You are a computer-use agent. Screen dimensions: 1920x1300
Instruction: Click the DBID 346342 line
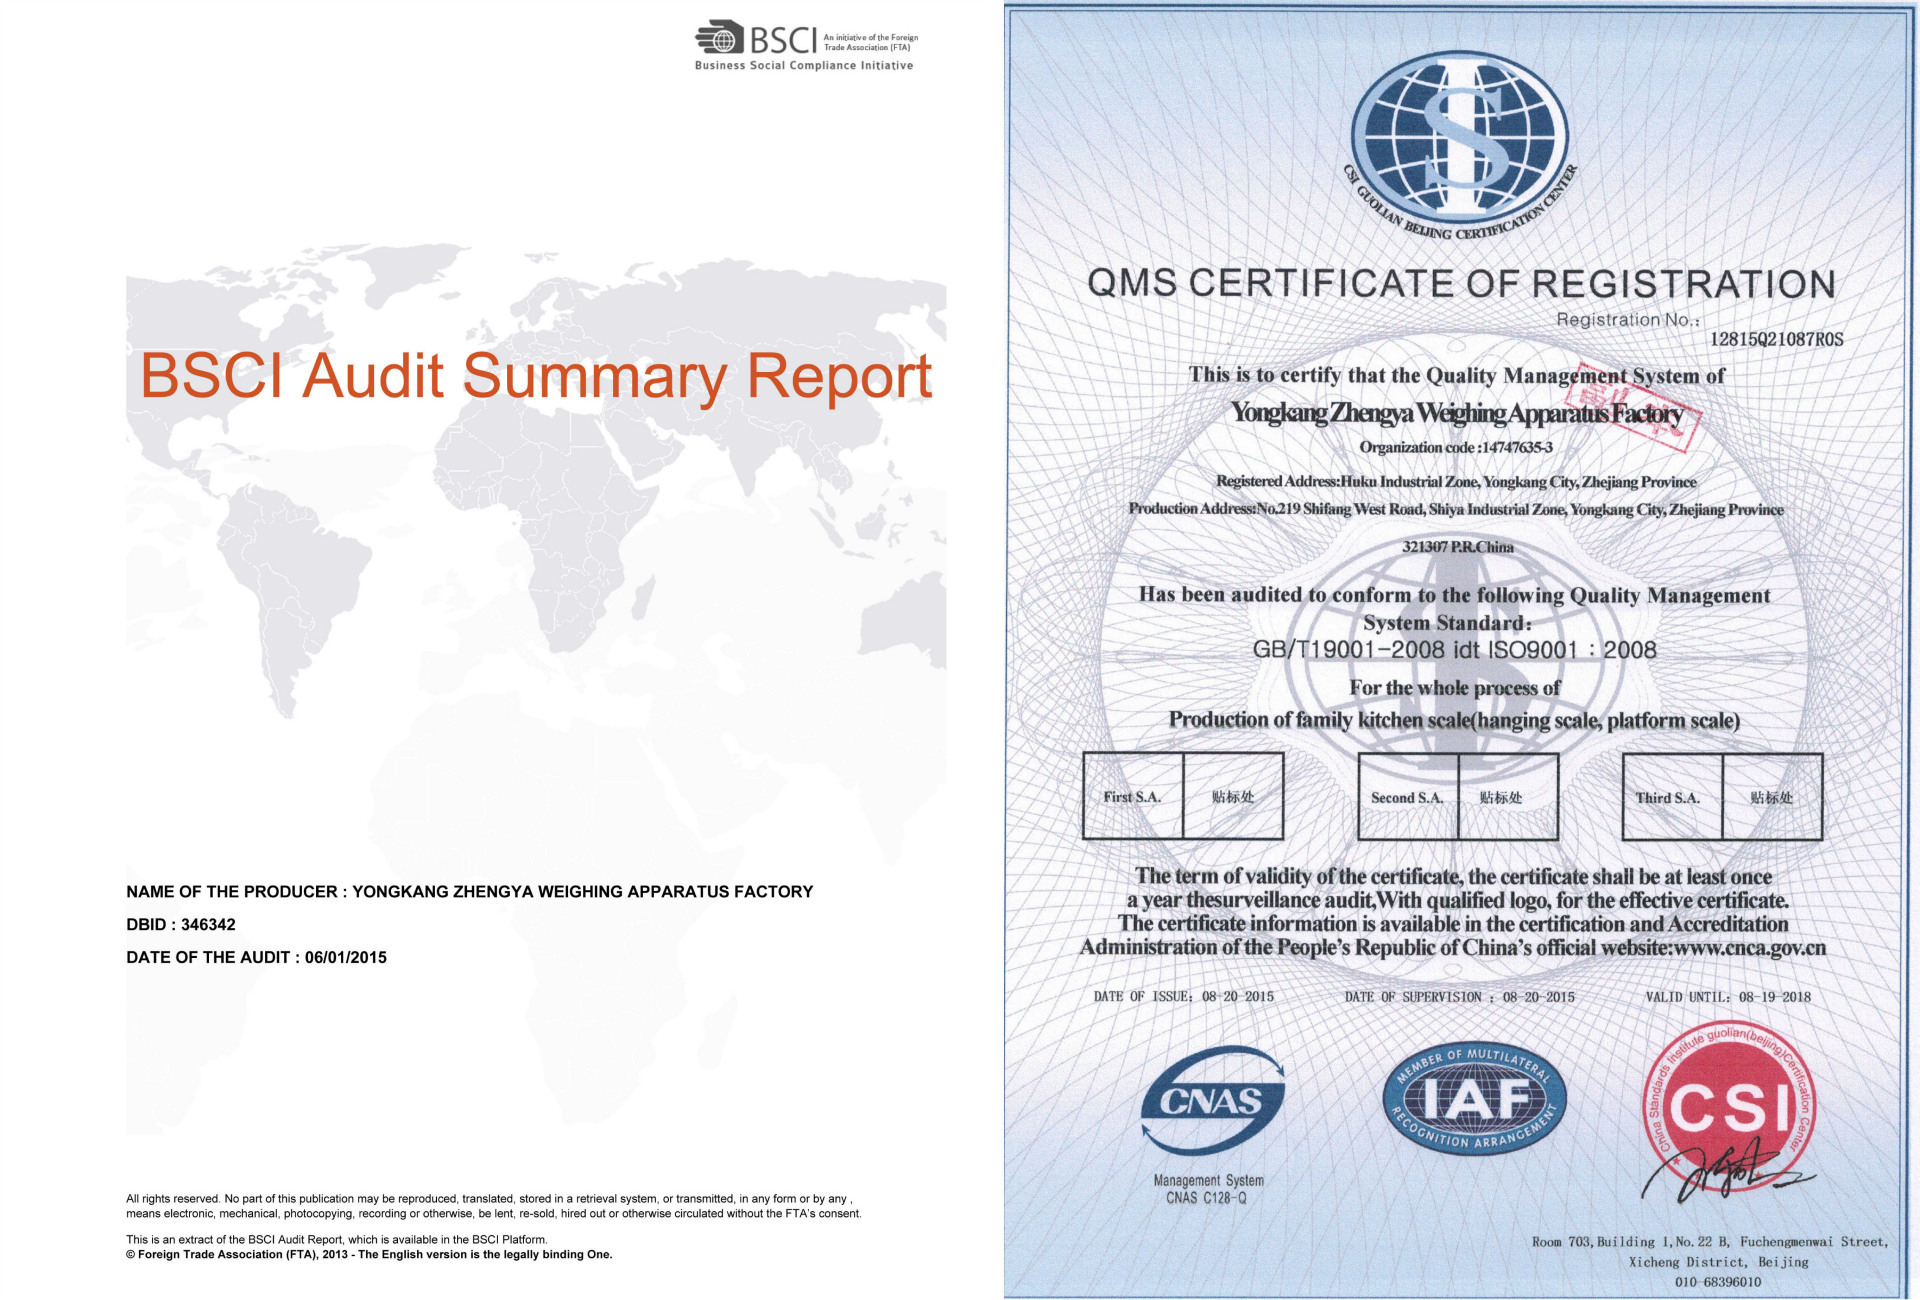[181, 924]
